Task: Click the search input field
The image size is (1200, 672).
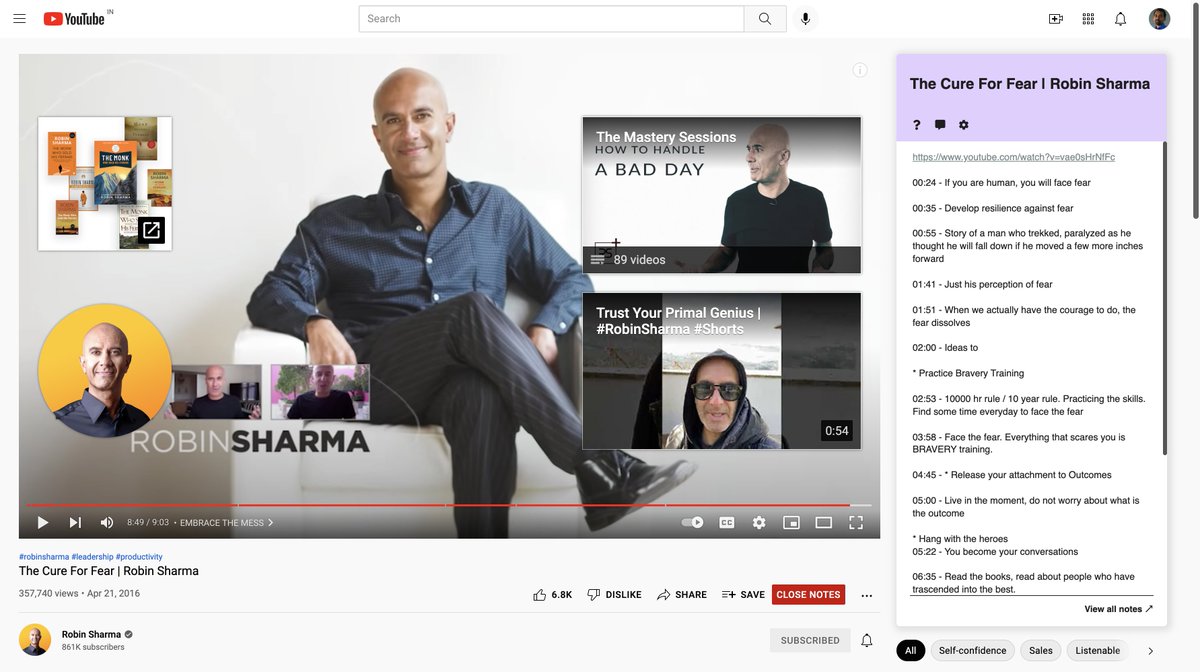Action: coord(551,19)
